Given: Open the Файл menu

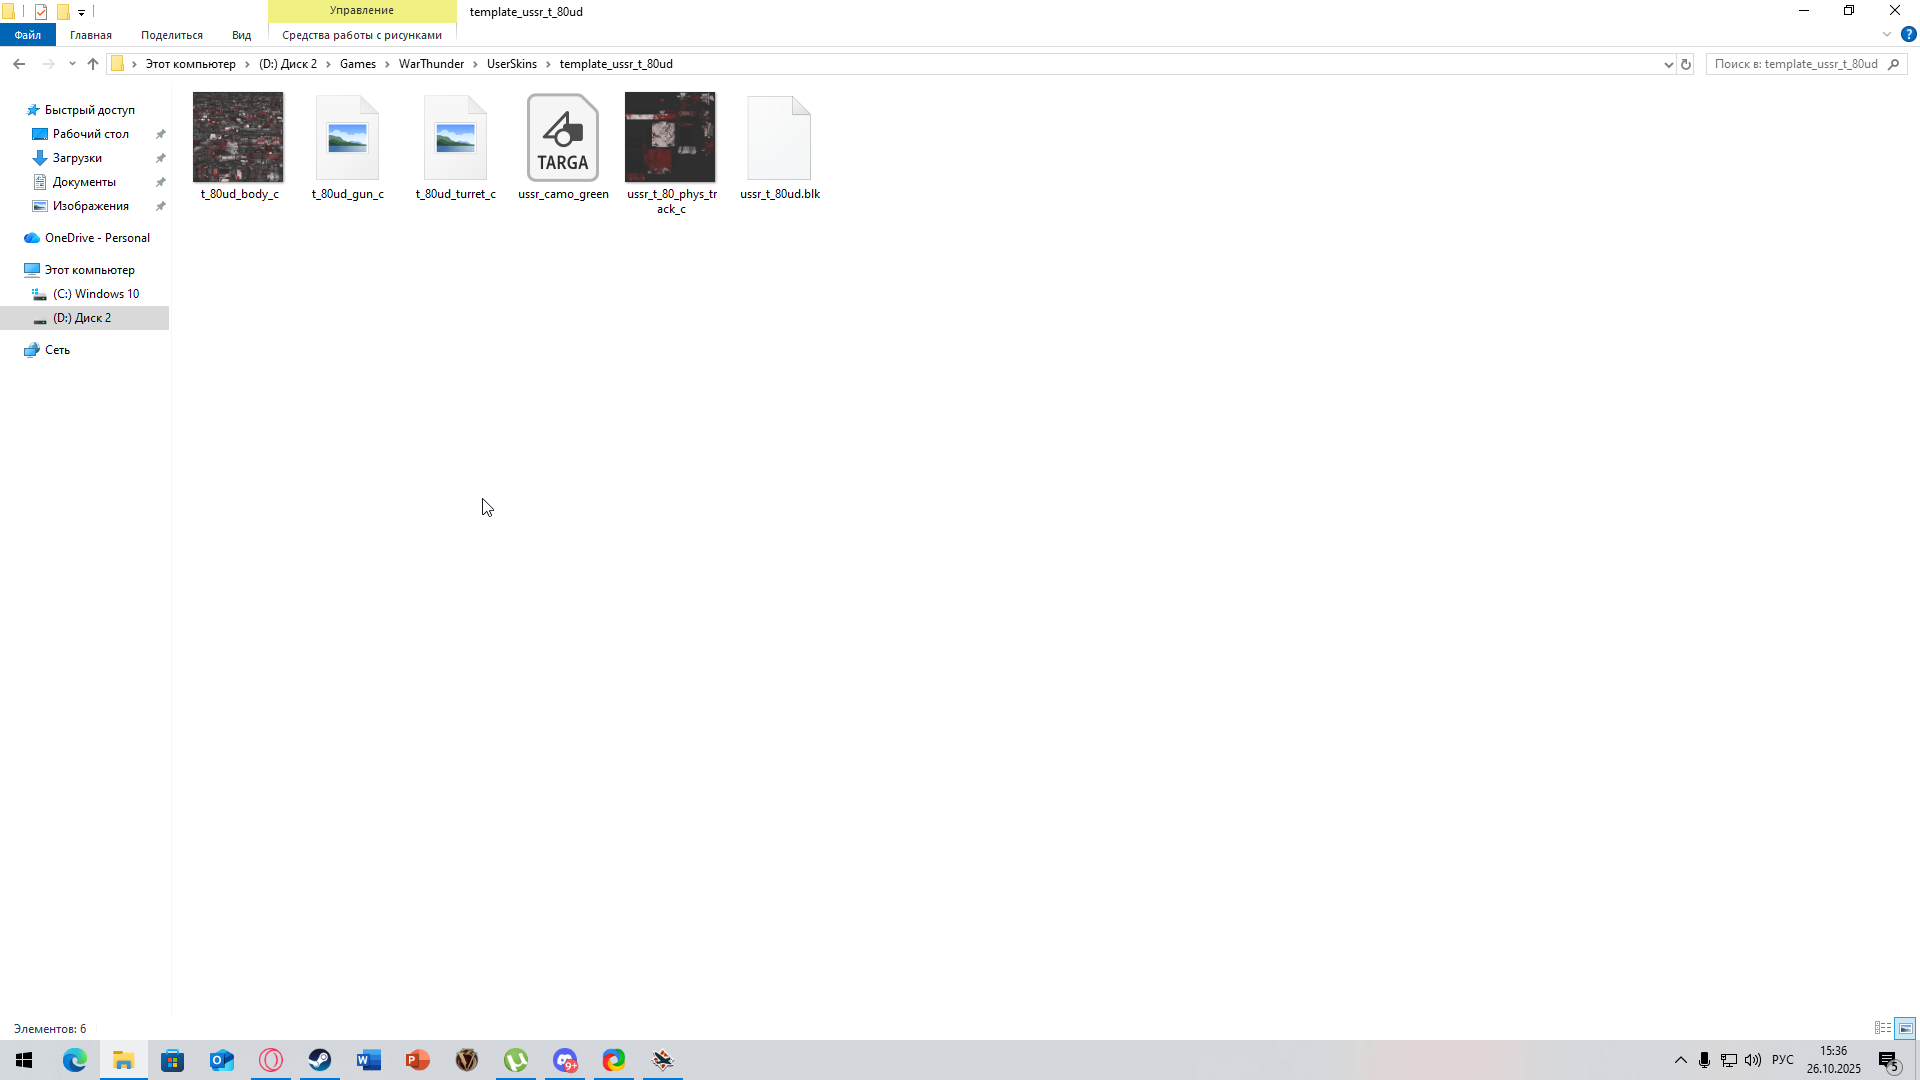Looking at the screenshot, I should (28, 35).
